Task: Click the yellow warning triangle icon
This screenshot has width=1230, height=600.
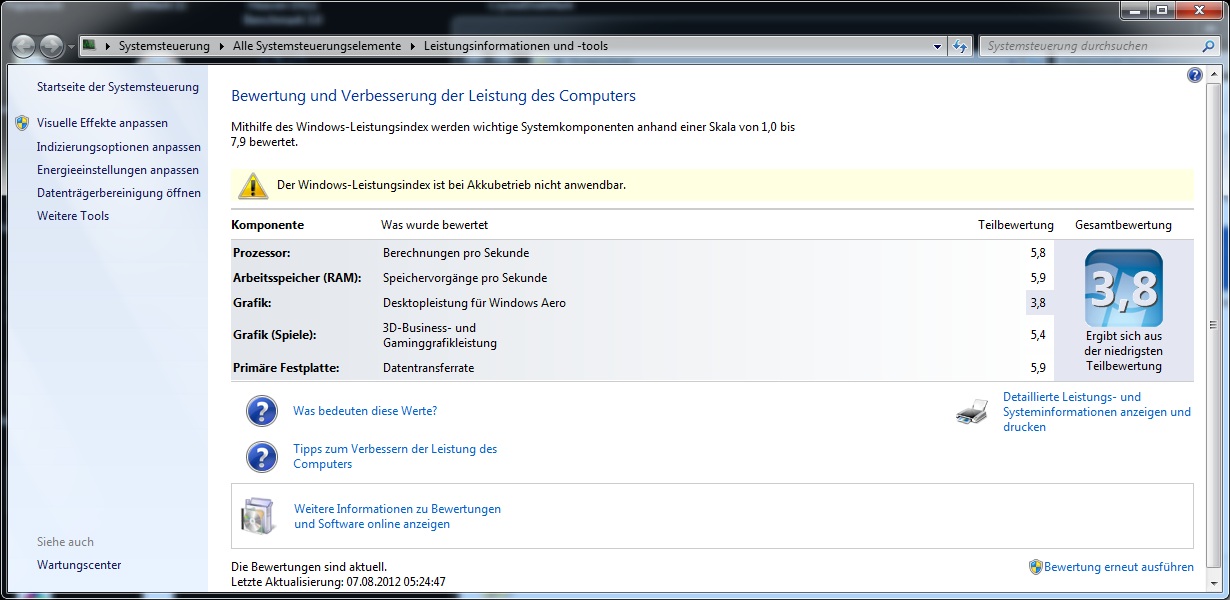Action: coord(253,185)
